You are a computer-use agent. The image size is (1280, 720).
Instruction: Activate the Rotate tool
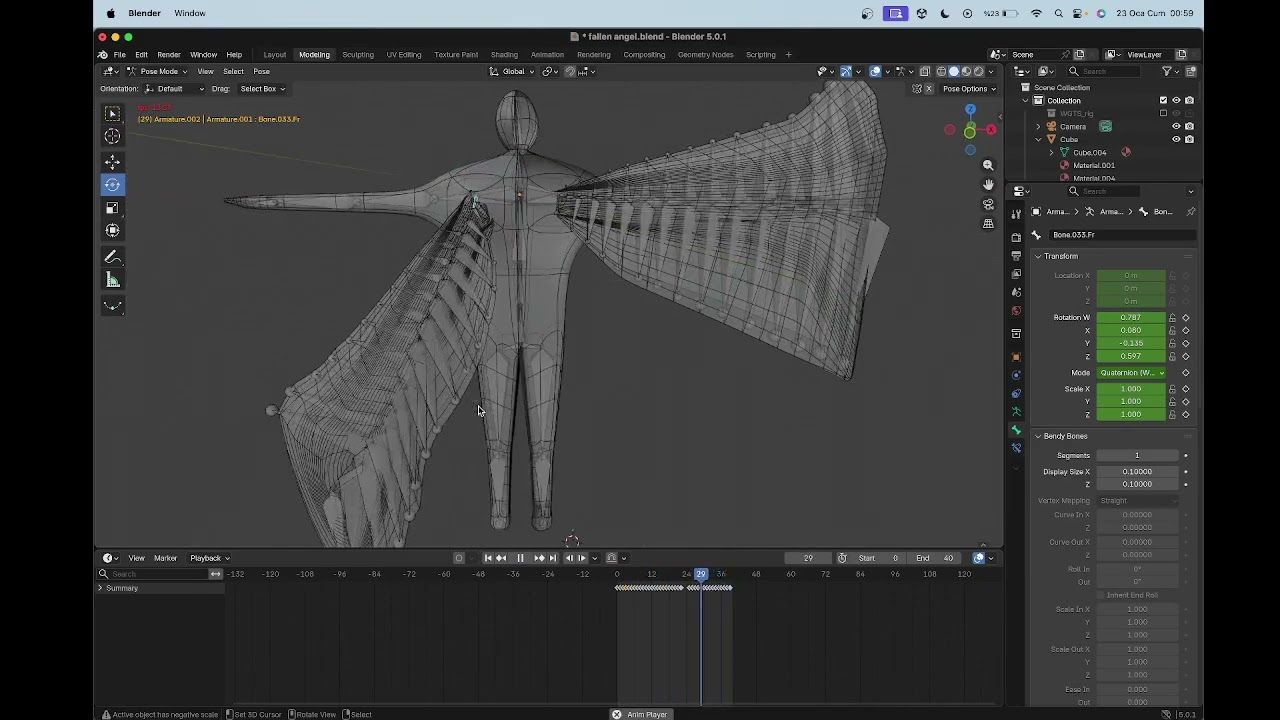(x=112, y=185)
